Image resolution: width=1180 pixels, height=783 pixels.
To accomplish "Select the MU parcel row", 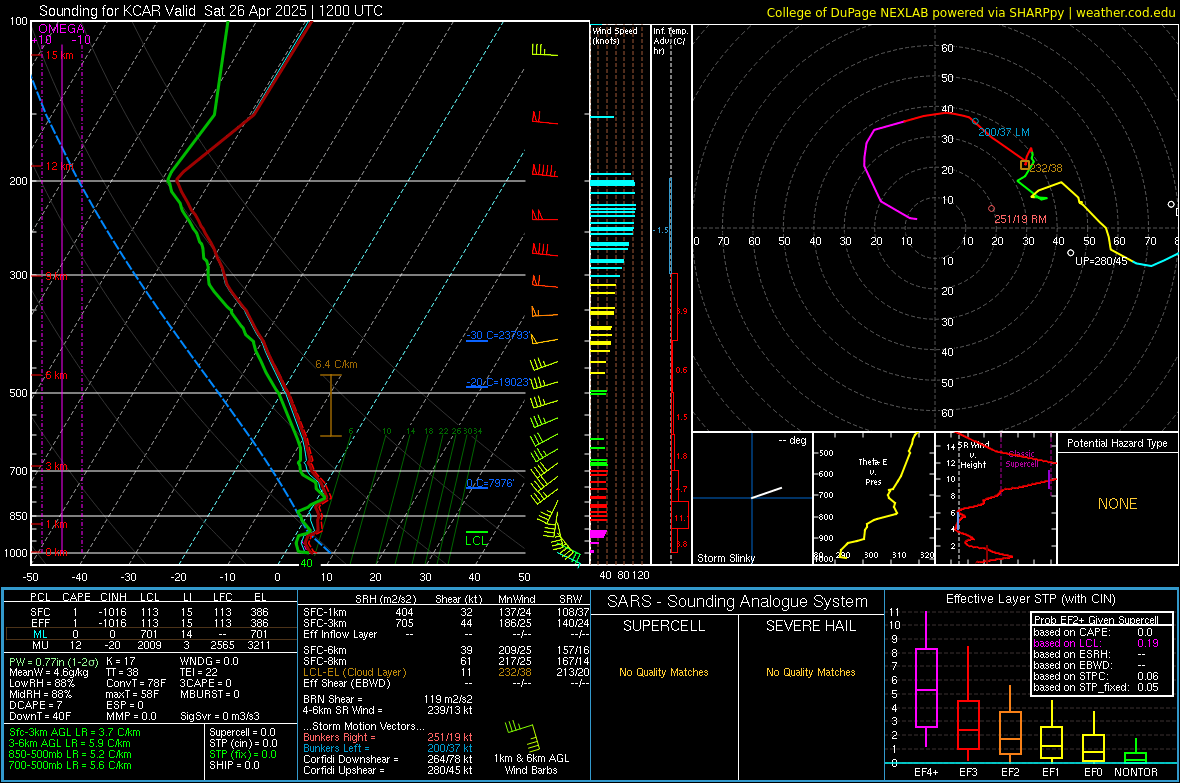I will (151, 645).
